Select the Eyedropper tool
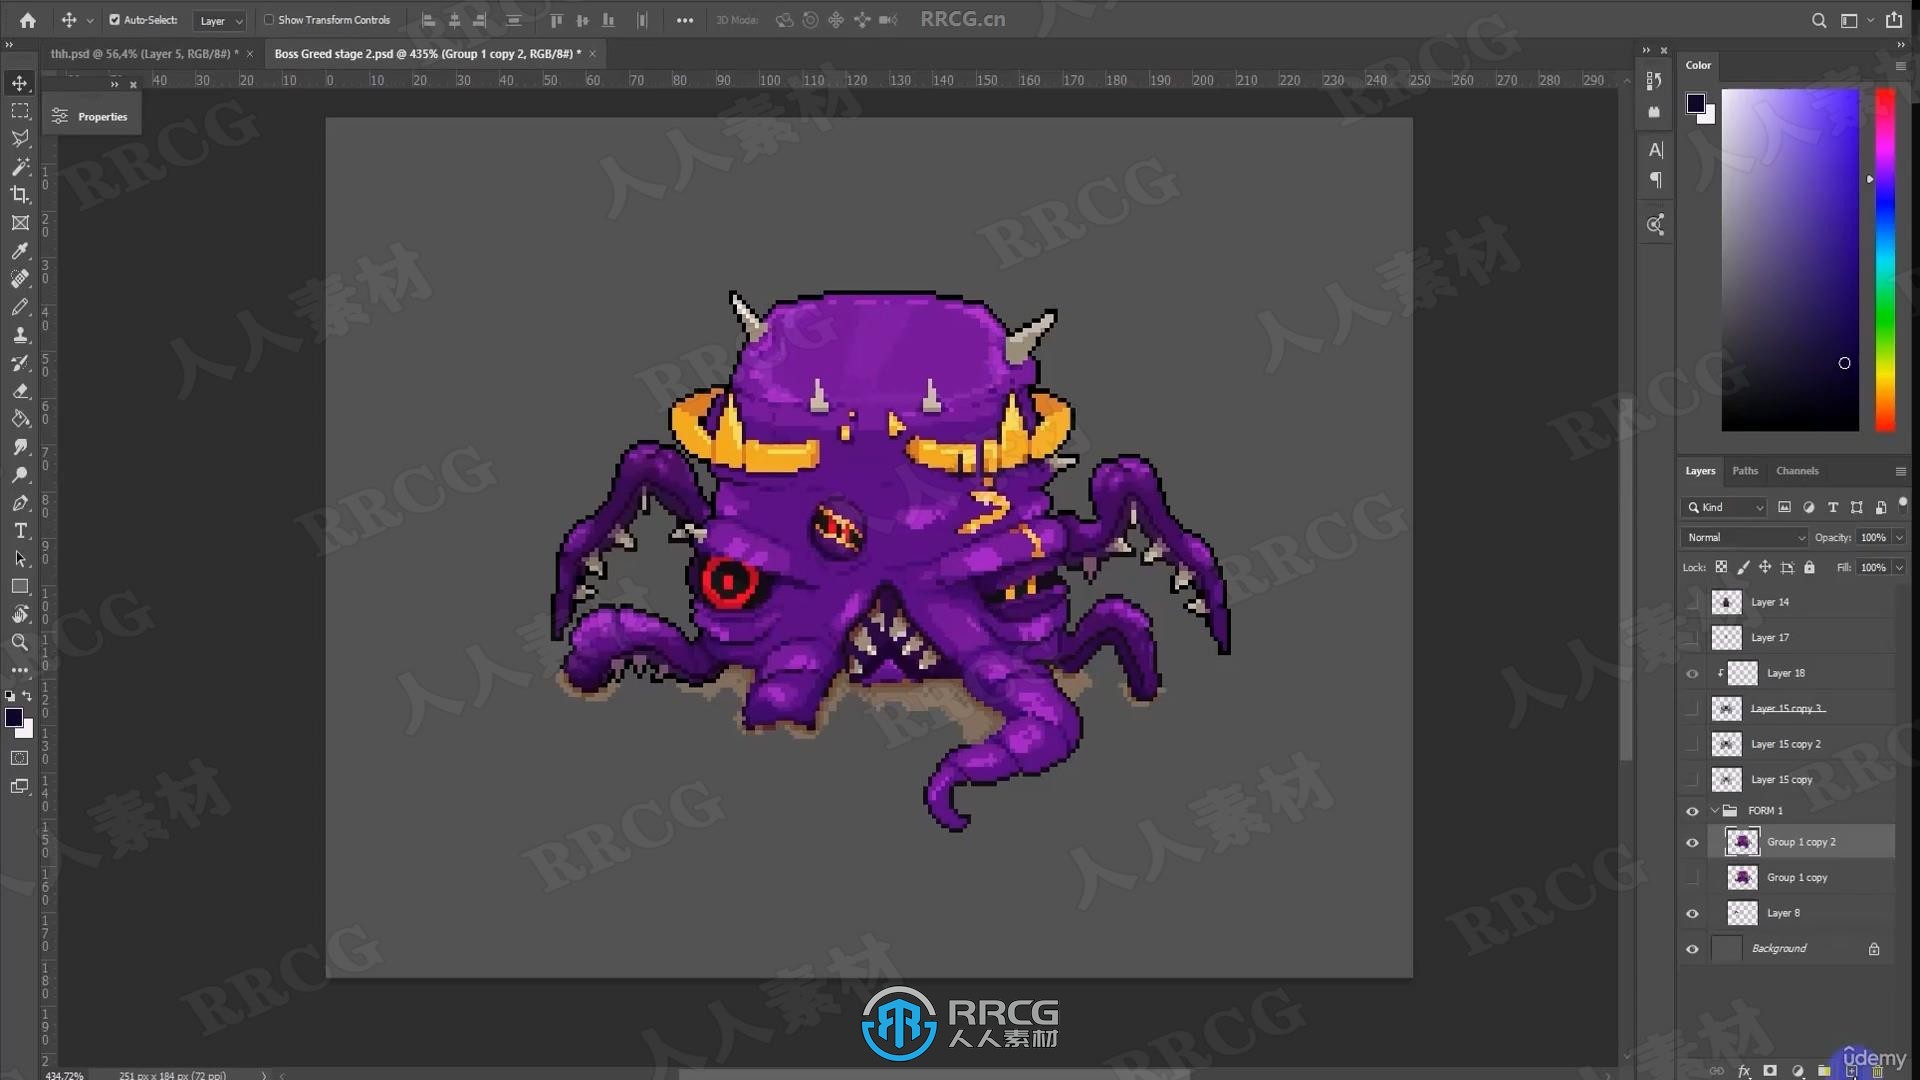The image size is (1920, 1080). point(20,251)
